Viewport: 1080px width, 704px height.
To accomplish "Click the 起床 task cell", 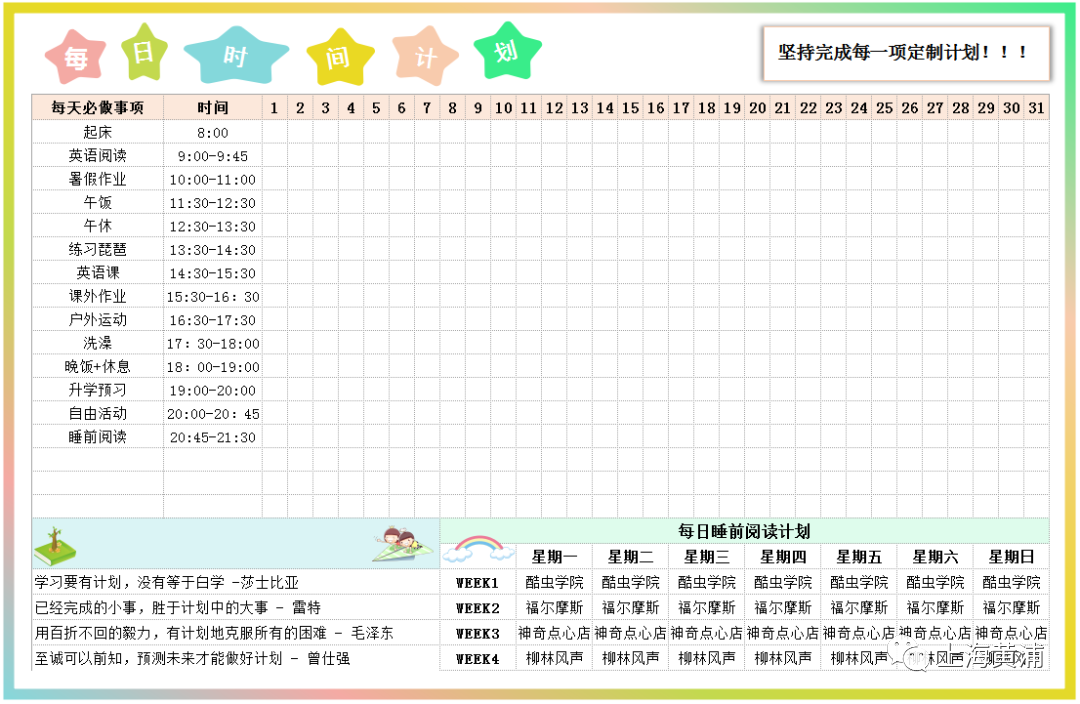I will click(97, 132).
